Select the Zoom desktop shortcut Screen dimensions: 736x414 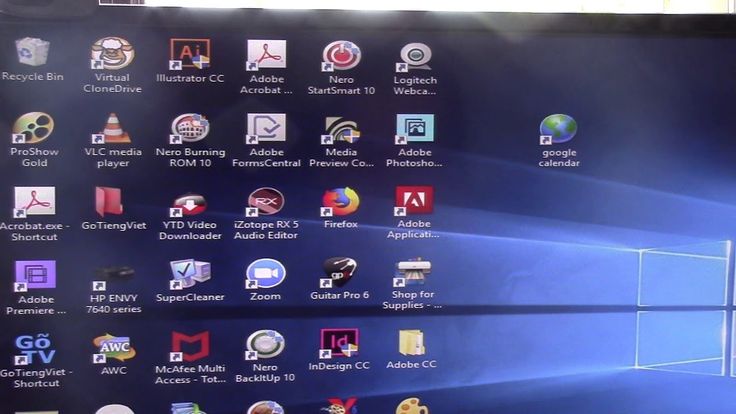click(265, 274)
